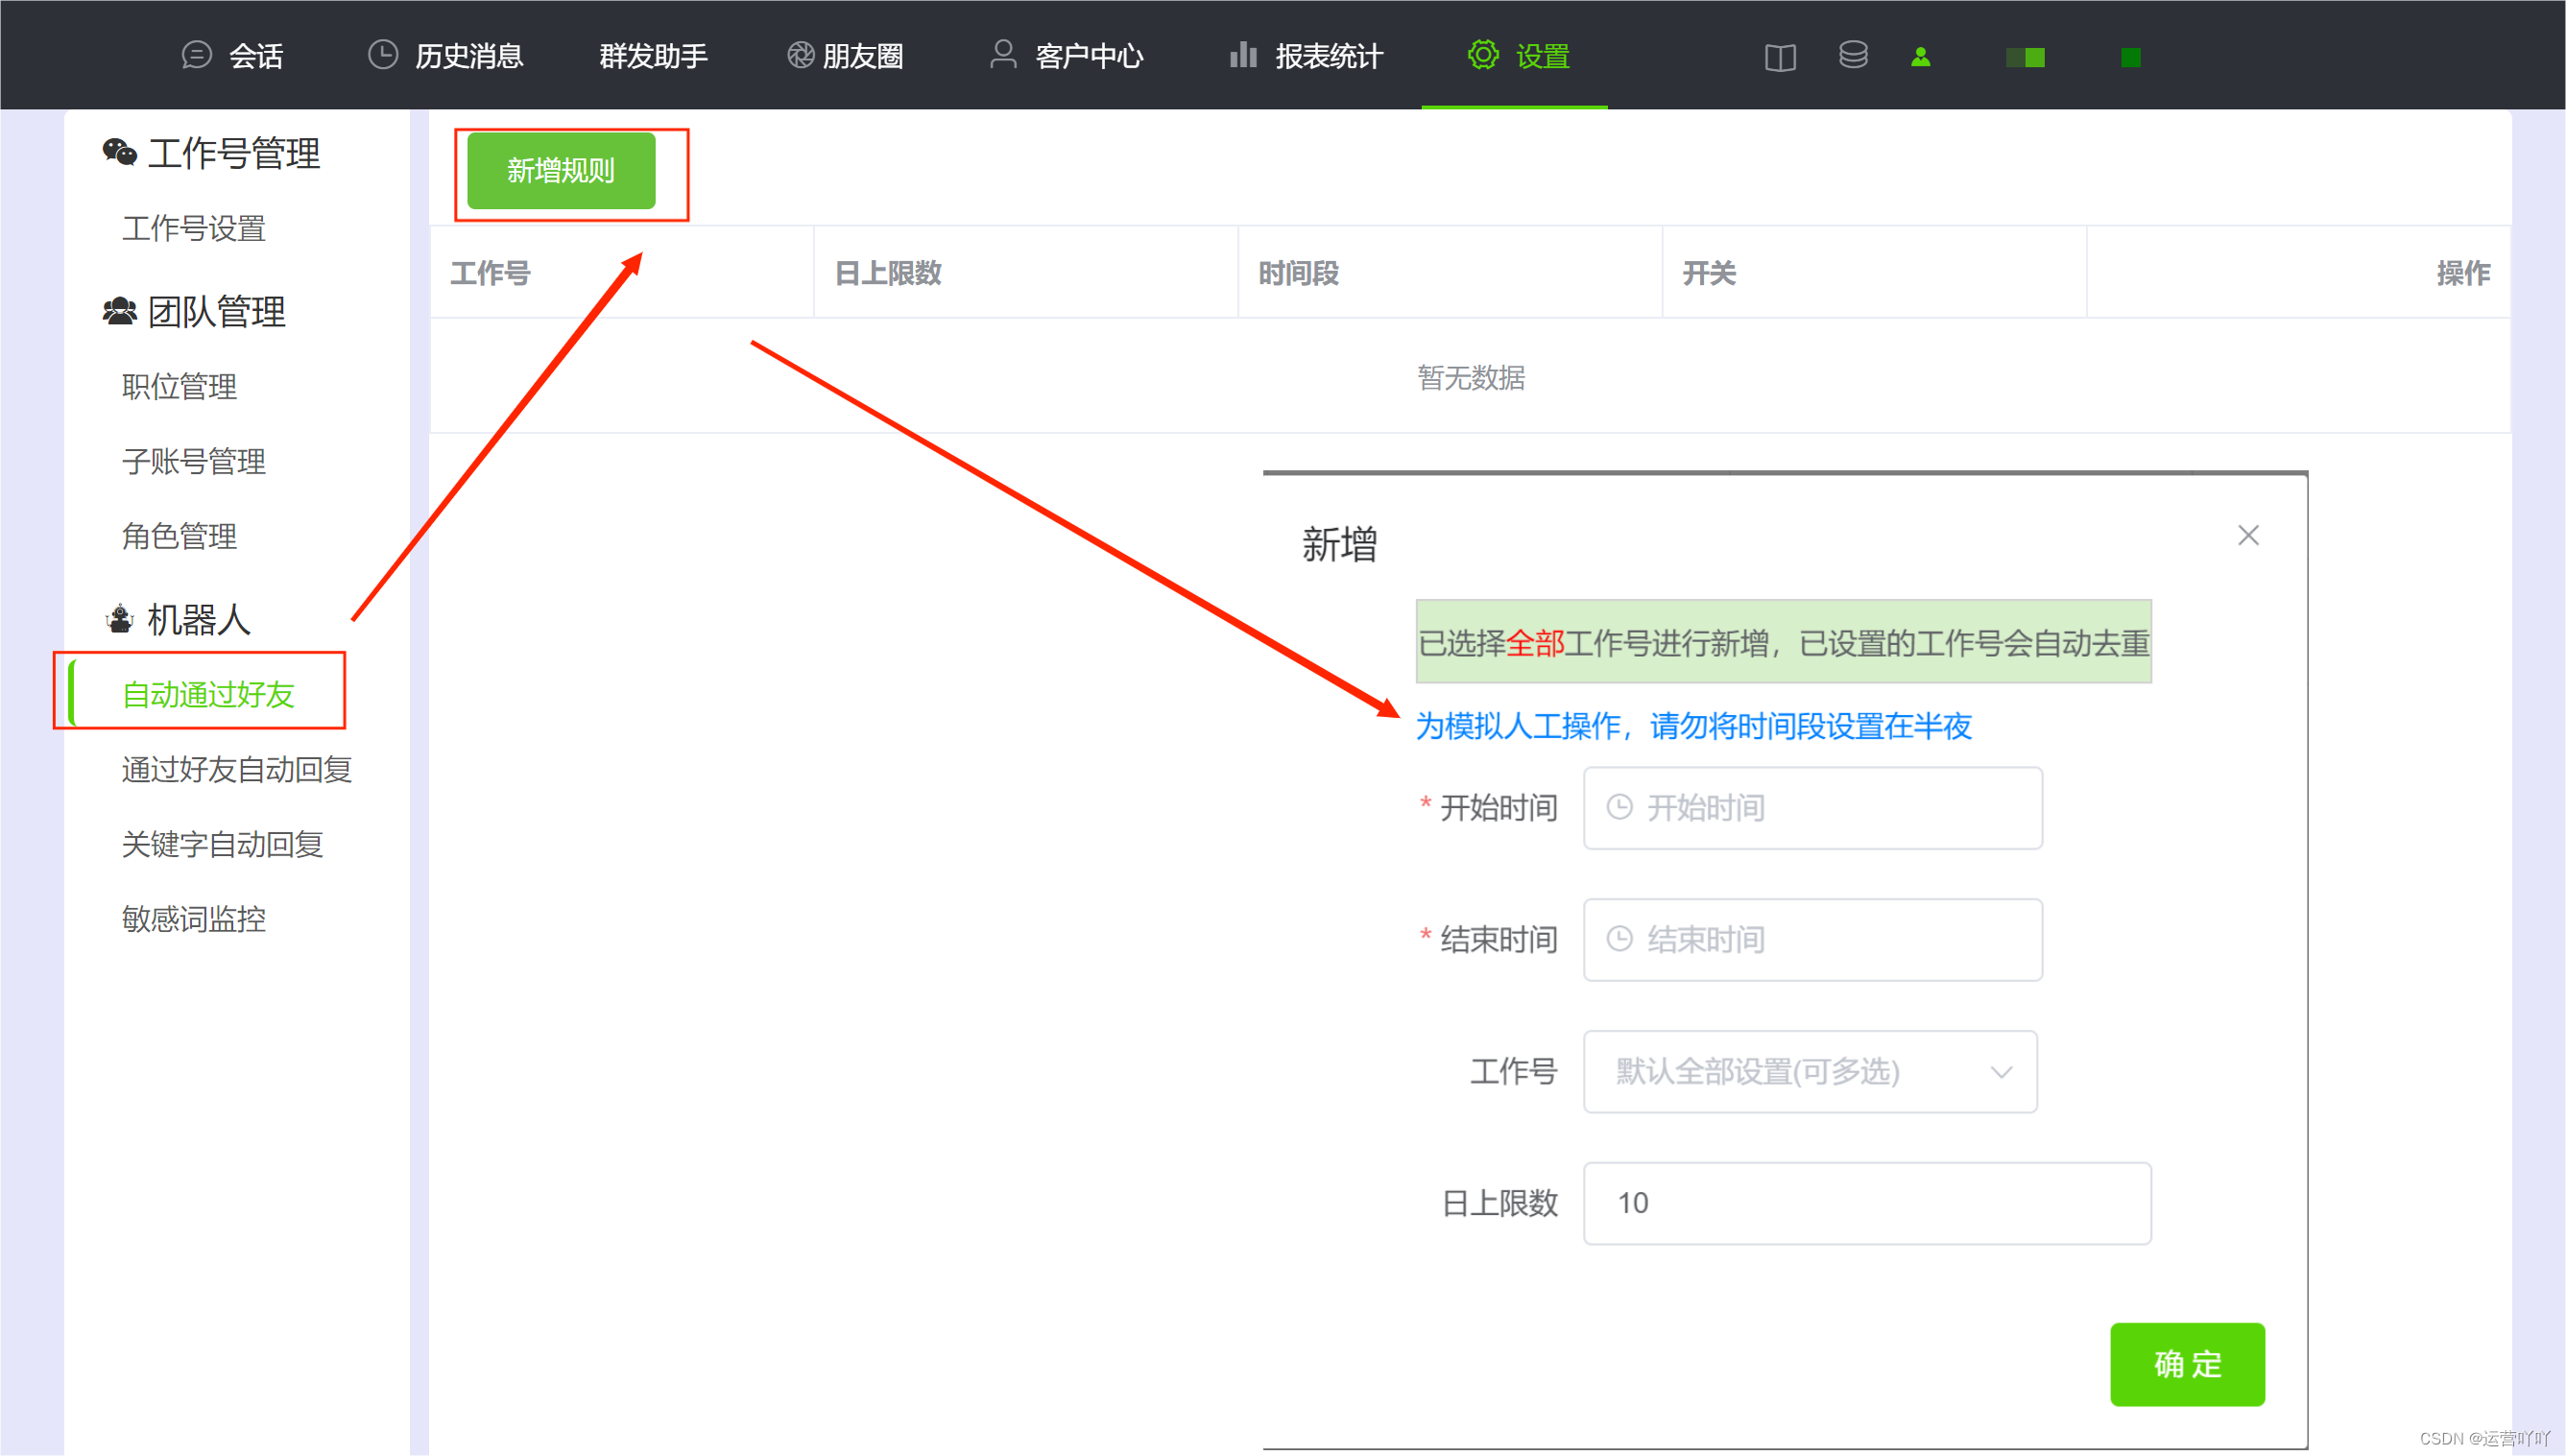Open the documentation book icon top right
The image size is (2566, 1456).
tap(1781, 57)
